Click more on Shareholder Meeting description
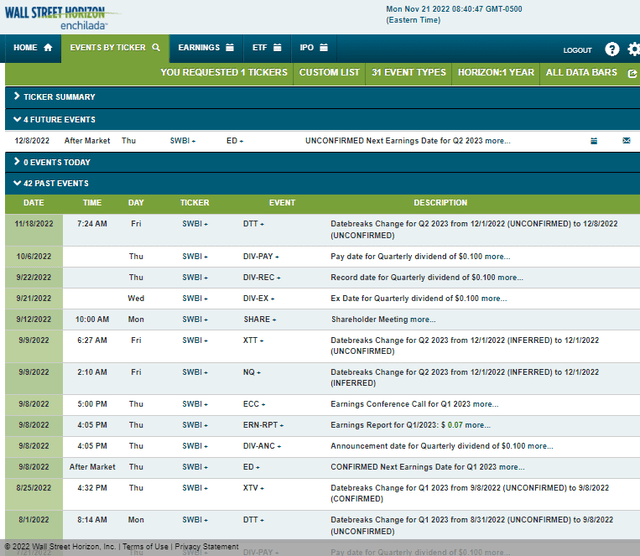Viewport: 640px width, 556px height. click(423, 320)
